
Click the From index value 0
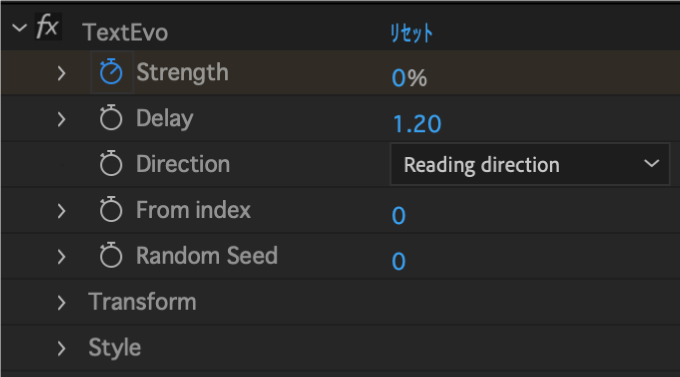[x=399, y=216]
